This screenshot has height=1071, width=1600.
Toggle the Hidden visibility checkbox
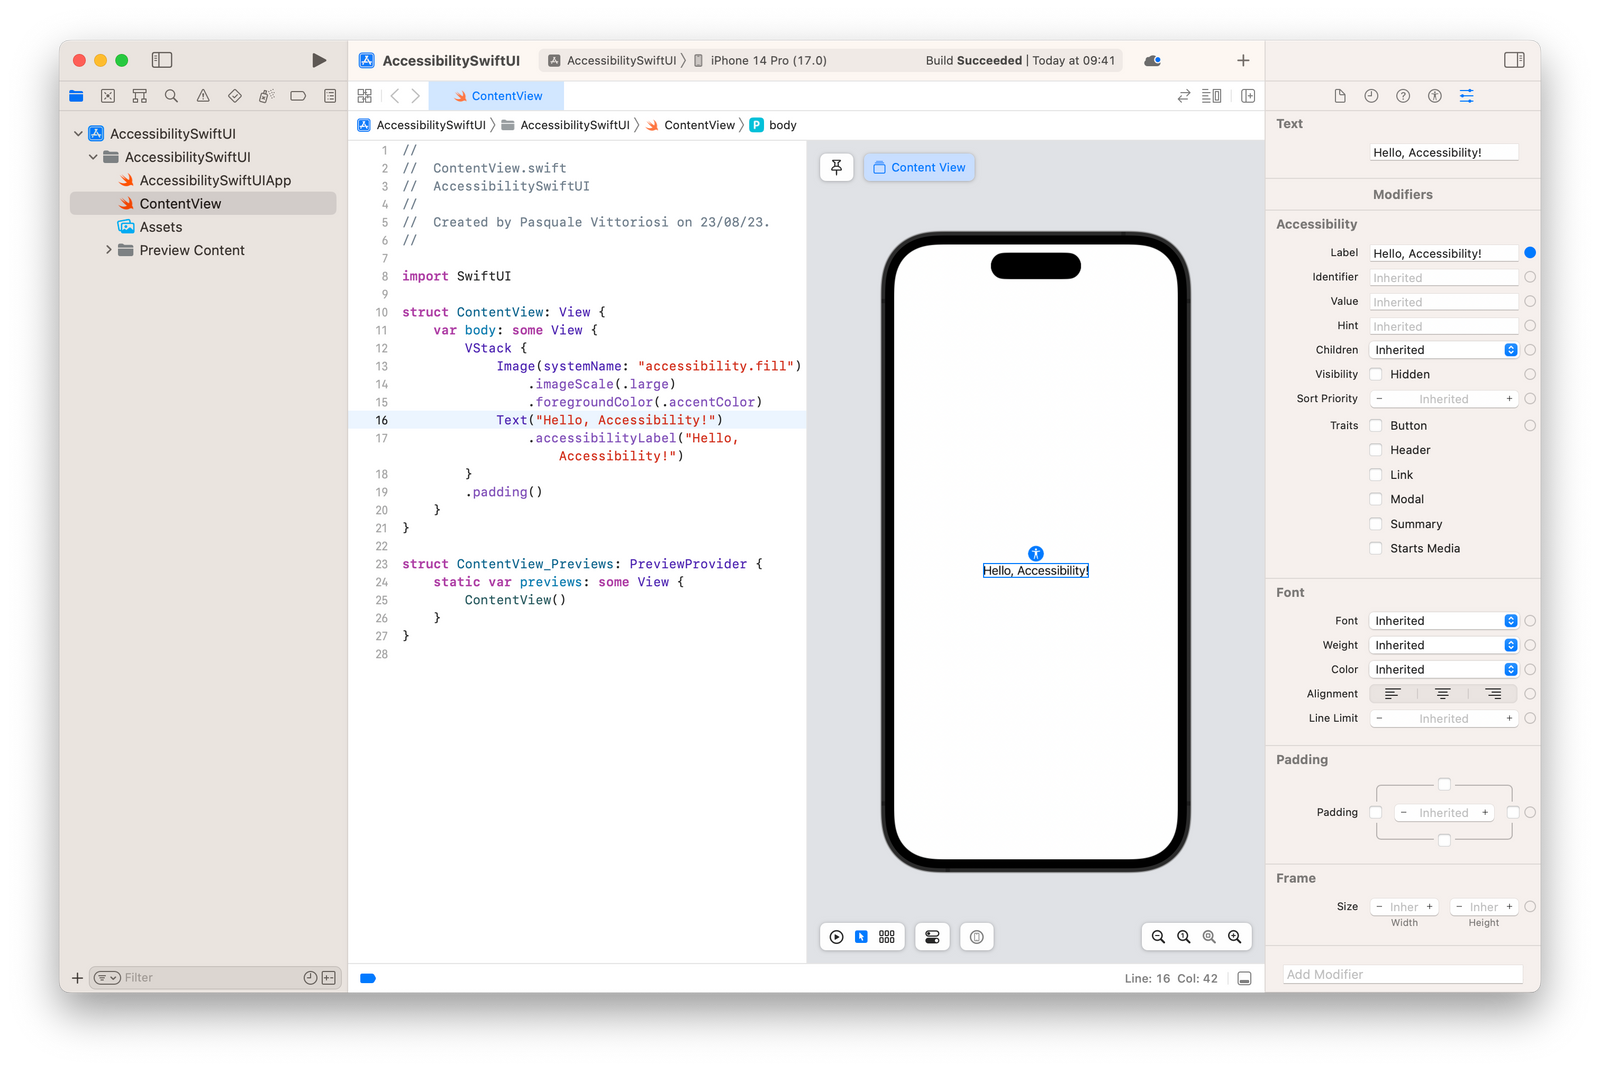coord(1376,374)
